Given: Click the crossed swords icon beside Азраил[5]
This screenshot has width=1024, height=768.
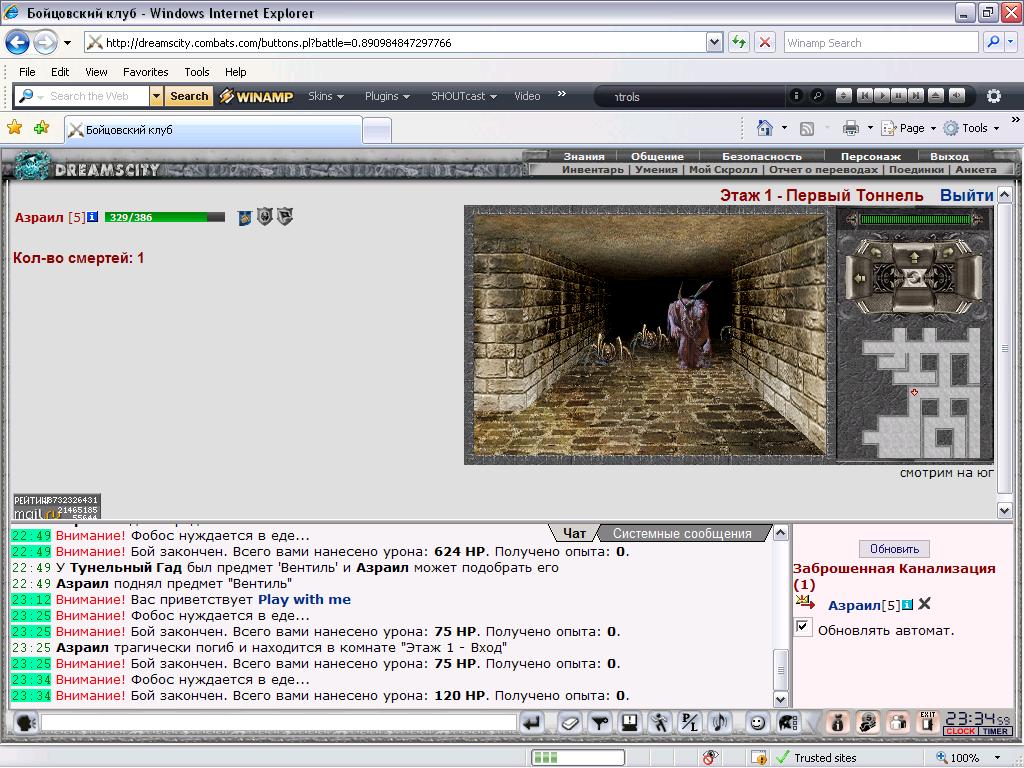Looking at the screenshot, I should click(924, 604).
